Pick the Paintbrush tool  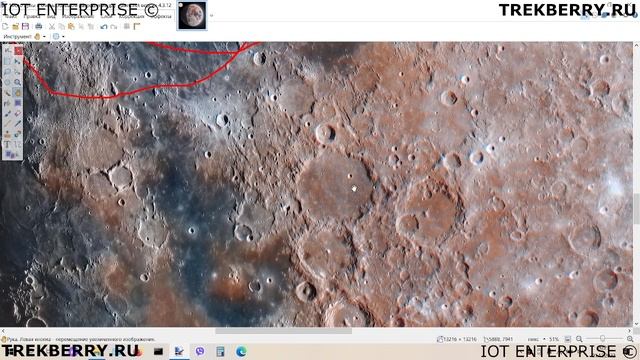point(8,114)
